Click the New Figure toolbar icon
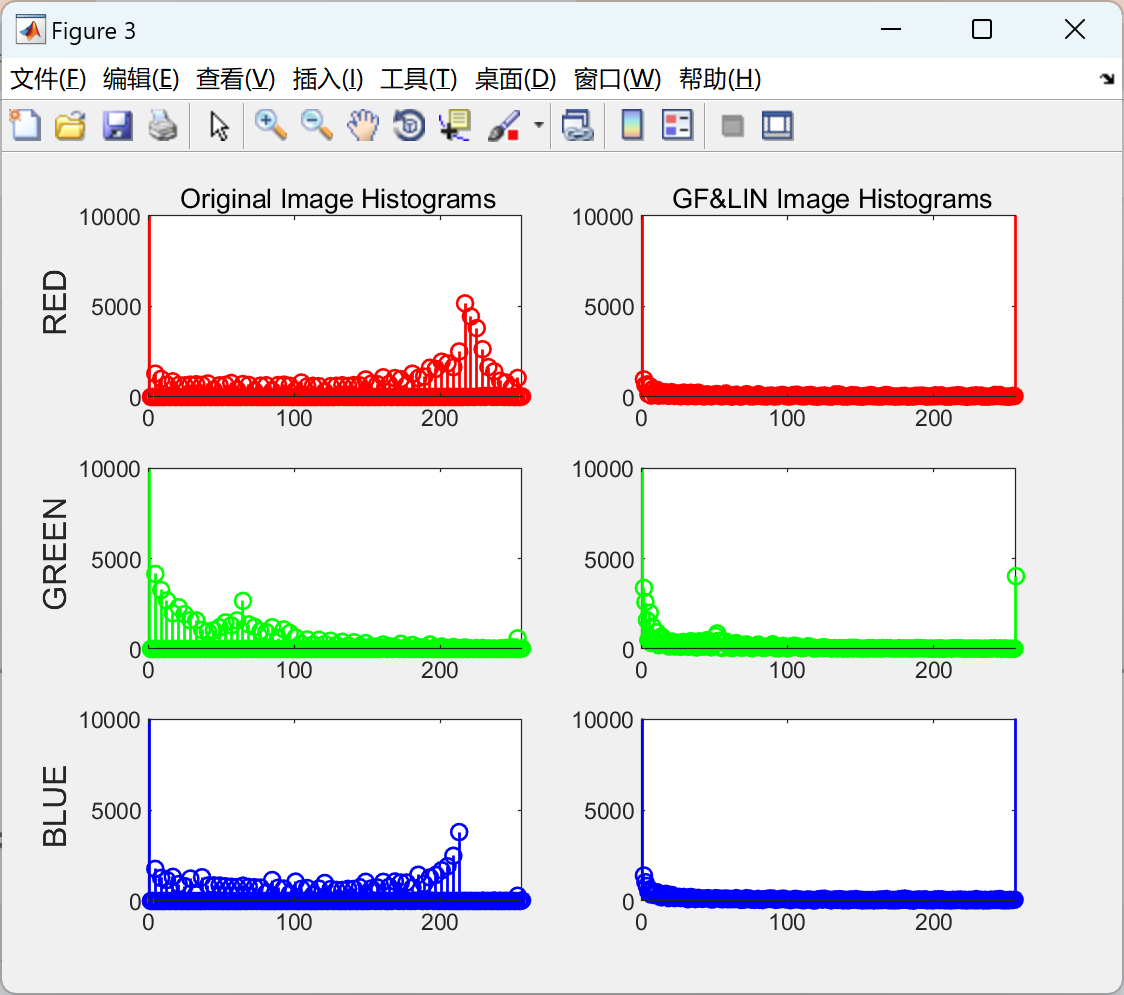The width and height of the screenshot is (1124, 995). (25, 125)
